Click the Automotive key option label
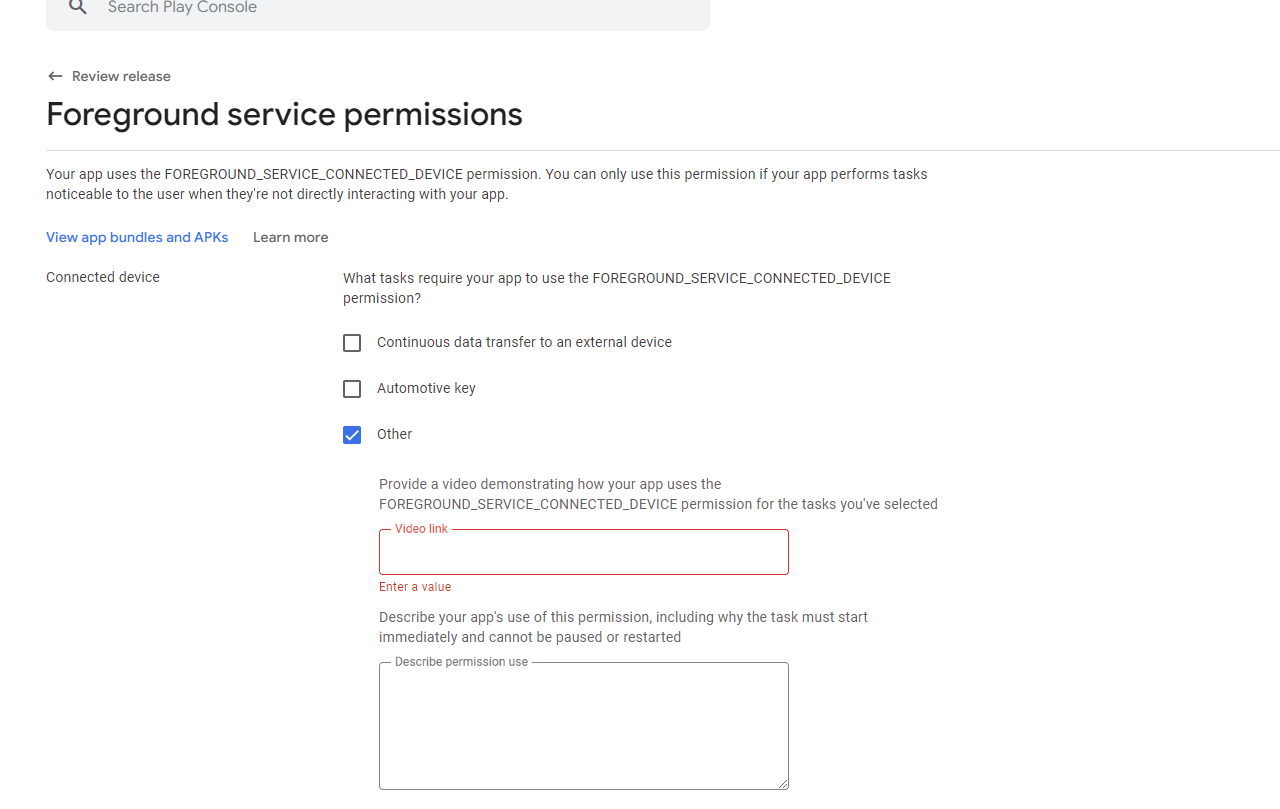The width and height of the screenshot is (1280, 809). 426,388
